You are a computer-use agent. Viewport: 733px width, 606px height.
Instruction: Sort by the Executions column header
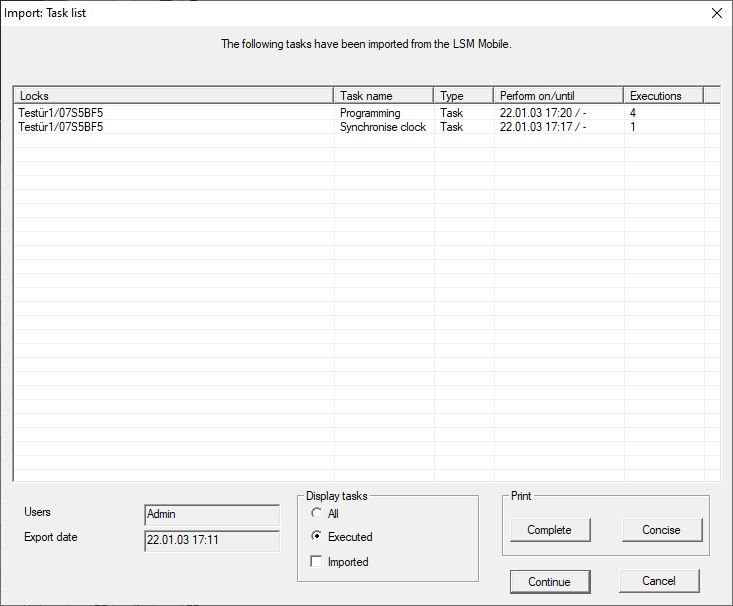tap(663, 96)
